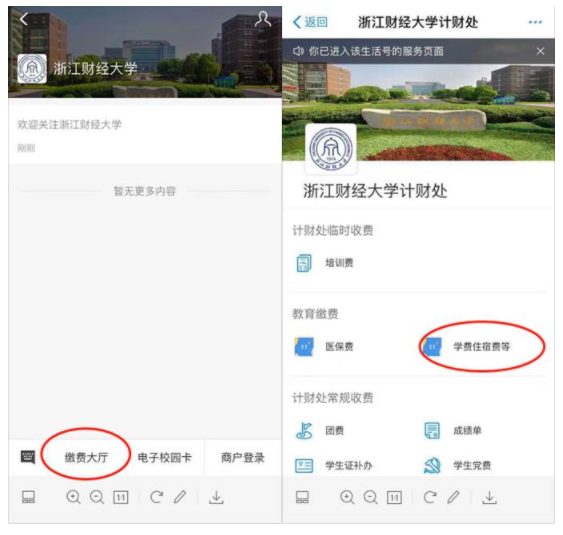Rotate the left image with the rotate icon
Image resolution: width=563 pixels, height=535 pixels.
pos(157,497)
